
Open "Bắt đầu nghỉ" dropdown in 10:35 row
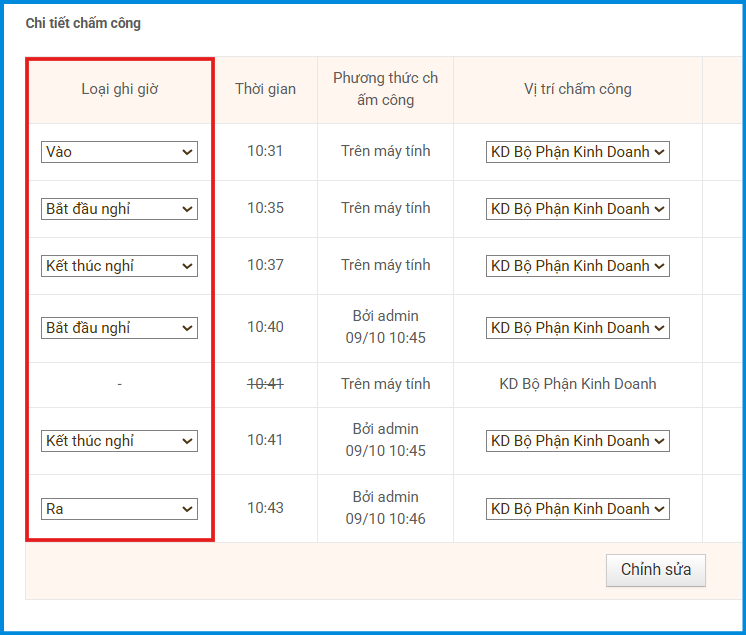(x=119, y=209)
